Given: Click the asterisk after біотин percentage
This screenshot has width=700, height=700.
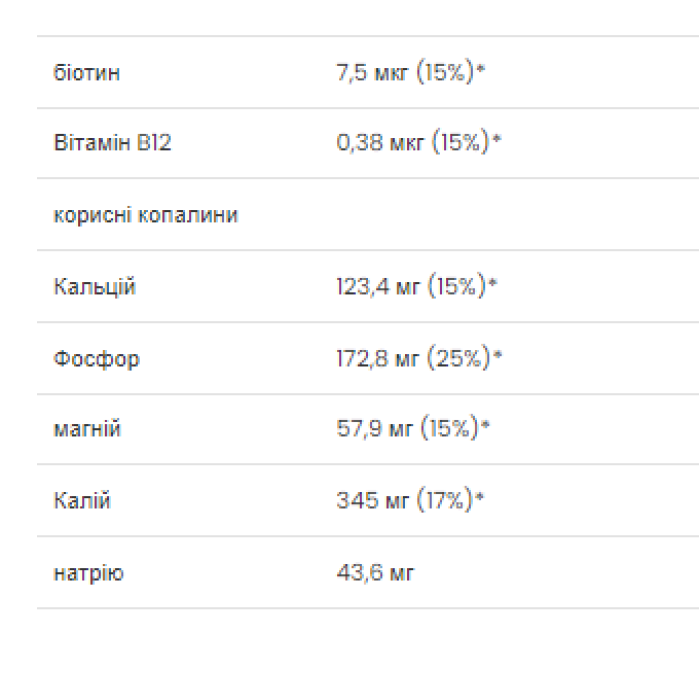Looking at the screenshot, I should click(x=481, y=72).
